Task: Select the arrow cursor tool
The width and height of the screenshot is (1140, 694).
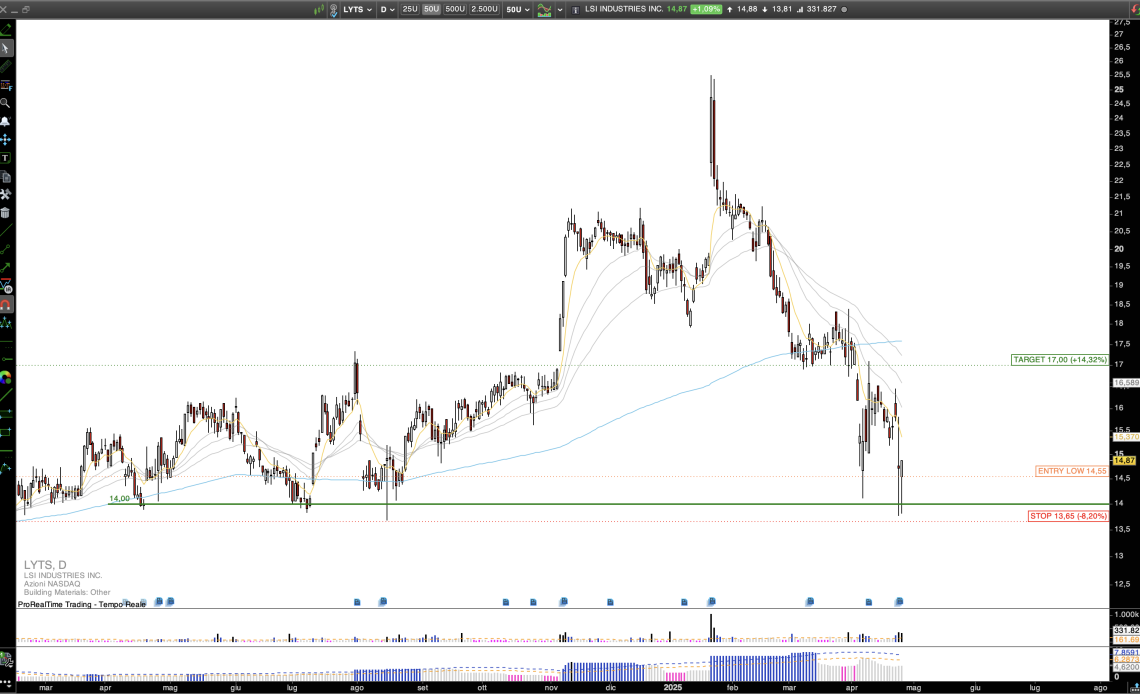Action: pyautogui.click(x=6, y=48)
